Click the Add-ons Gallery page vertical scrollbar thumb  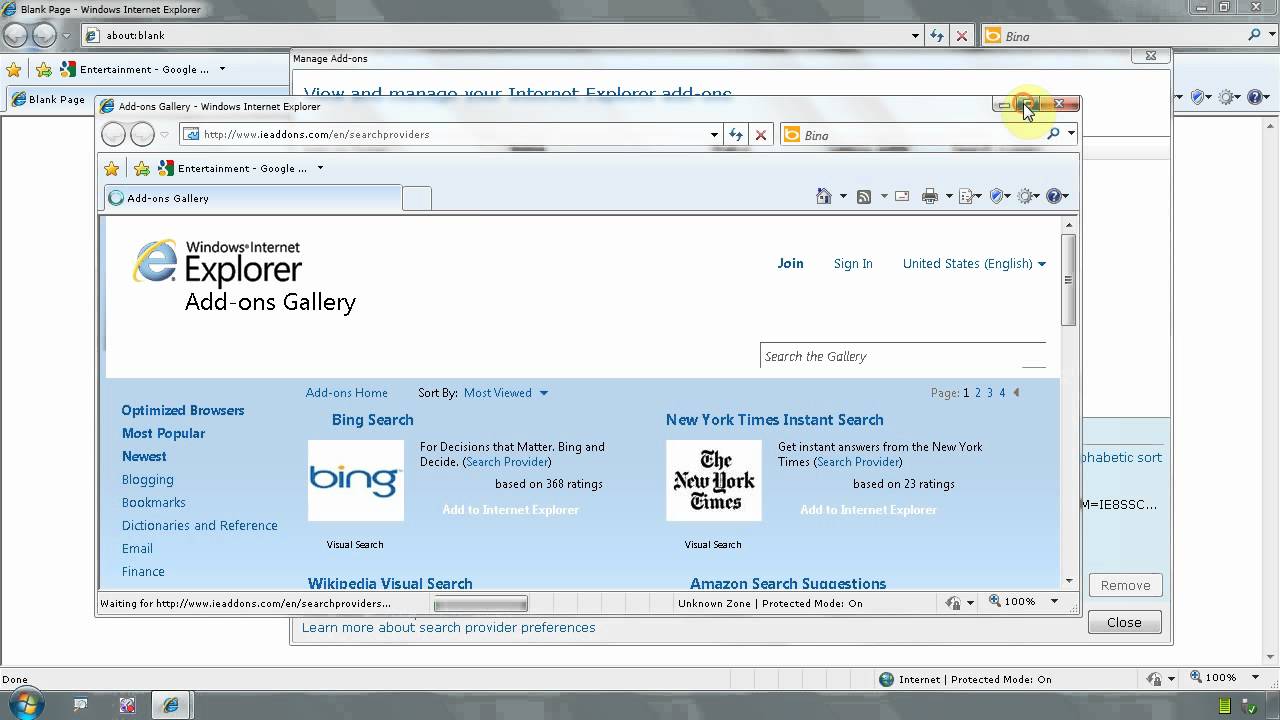pos(1068,280)
